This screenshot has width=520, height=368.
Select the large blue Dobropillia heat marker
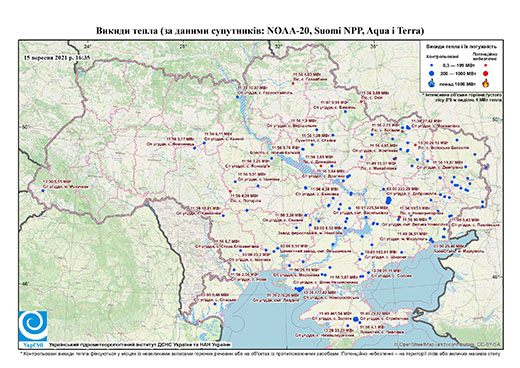click(x=388, y=200)
